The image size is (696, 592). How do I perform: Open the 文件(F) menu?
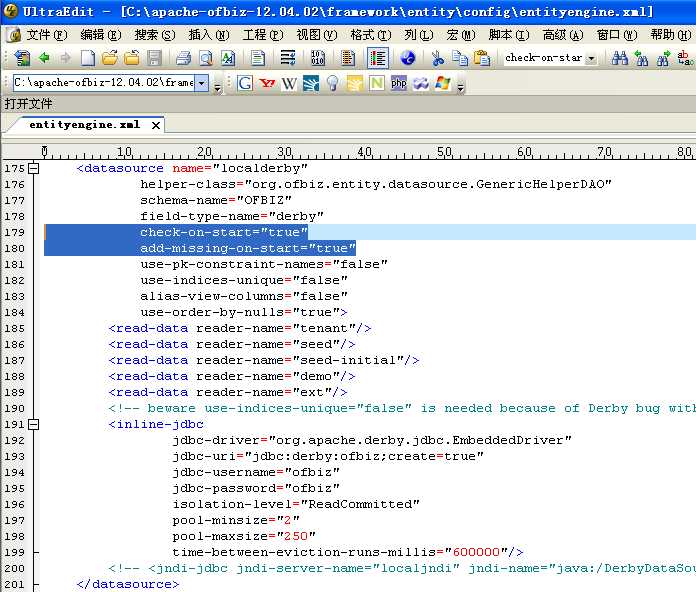(x=47, y=35)
